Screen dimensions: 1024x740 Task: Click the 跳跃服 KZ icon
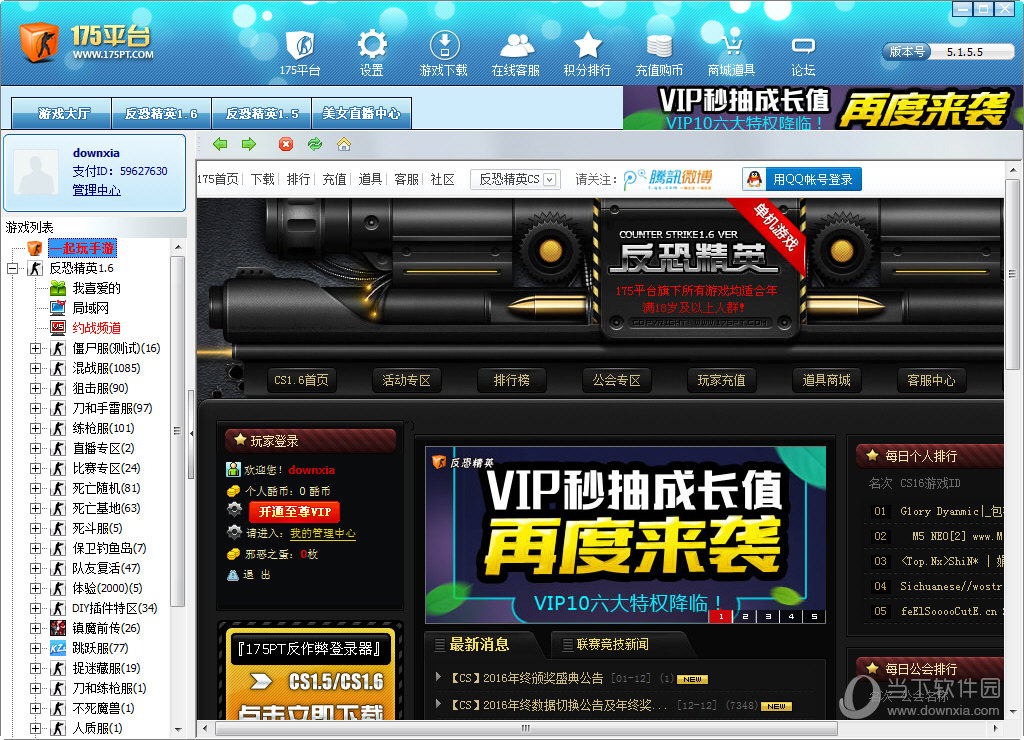click(58, 649)
